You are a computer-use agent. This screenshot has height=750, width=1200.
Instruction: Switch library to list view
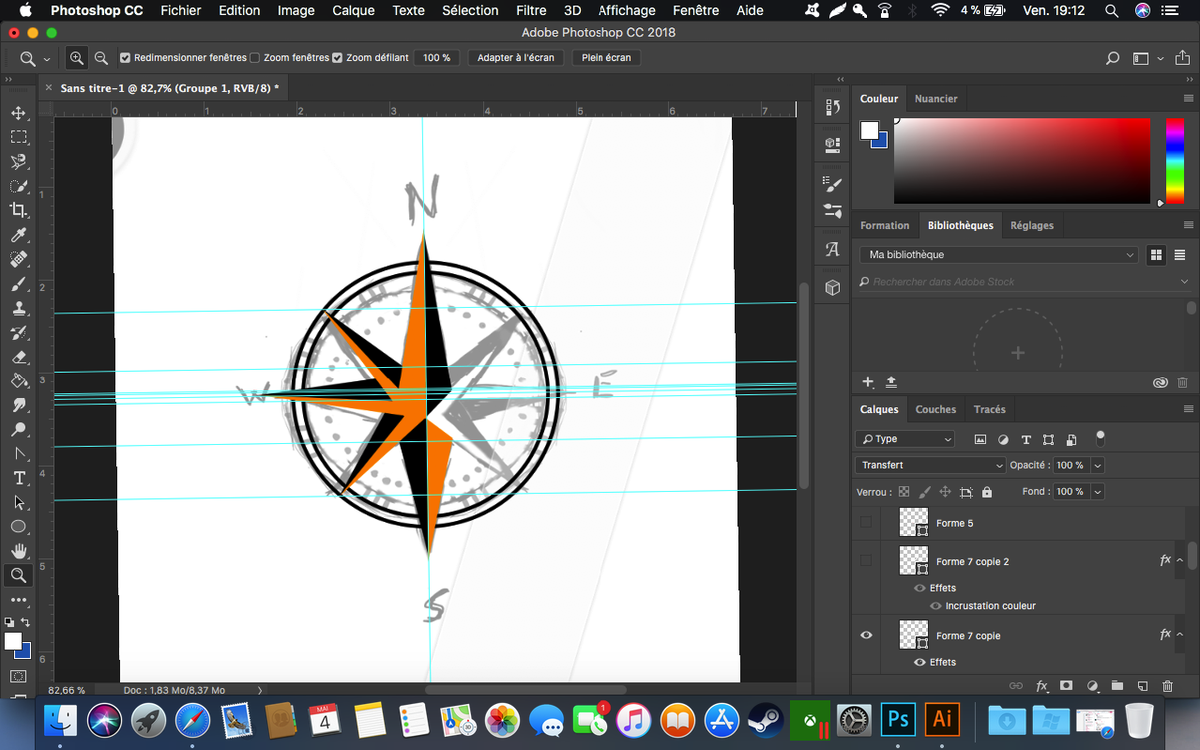tap(1180, 255)
